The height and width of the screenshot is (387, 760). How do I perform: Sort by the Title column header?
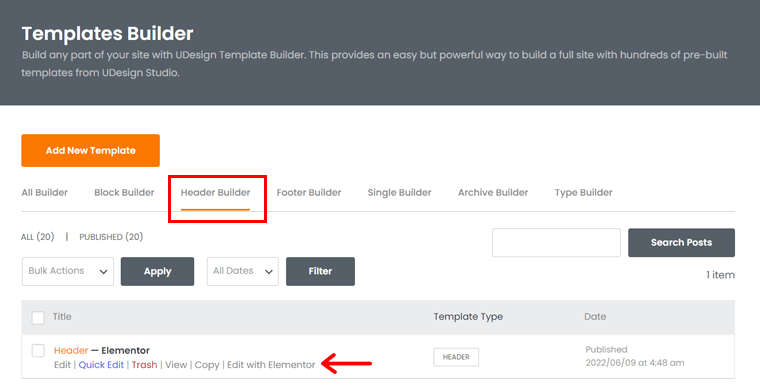pos(62,317)
